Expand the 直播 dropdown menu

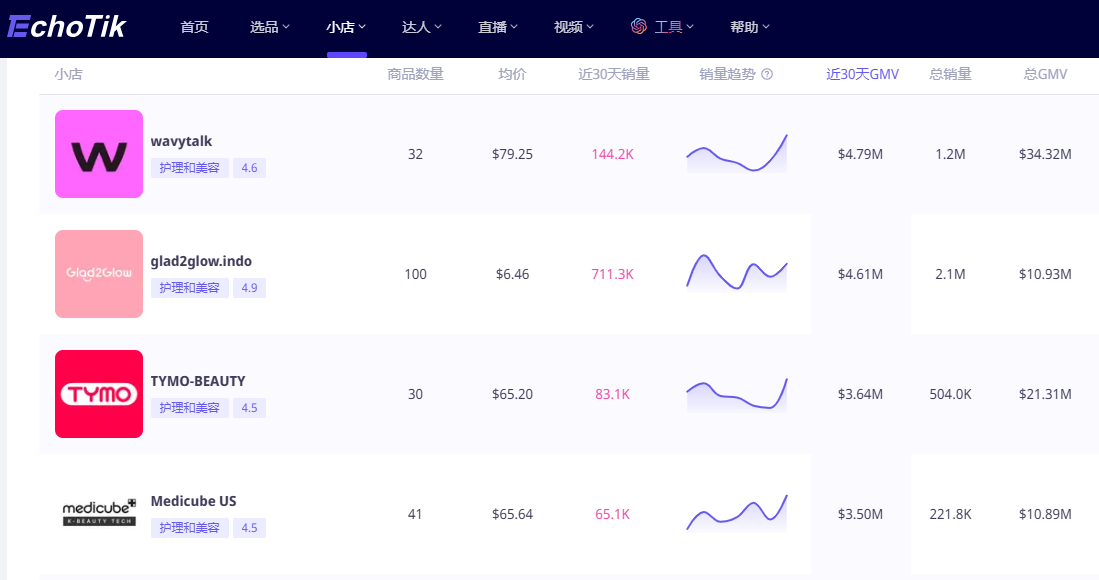tap(497, 27)
